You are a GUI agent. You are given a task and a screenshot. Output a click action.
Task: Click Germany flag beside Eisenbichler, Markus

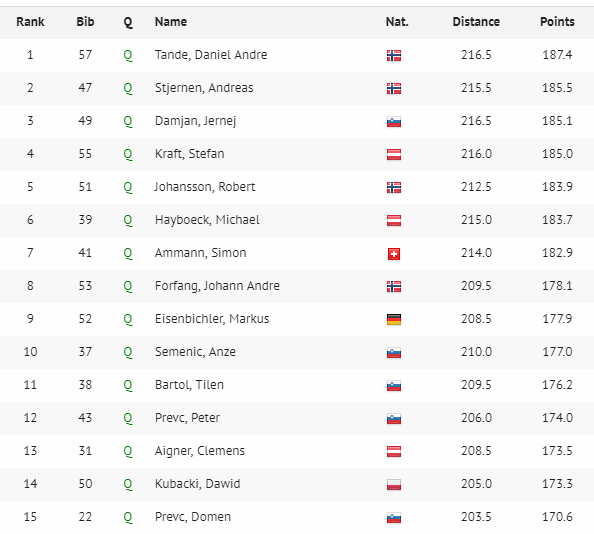tap(394, 320)
